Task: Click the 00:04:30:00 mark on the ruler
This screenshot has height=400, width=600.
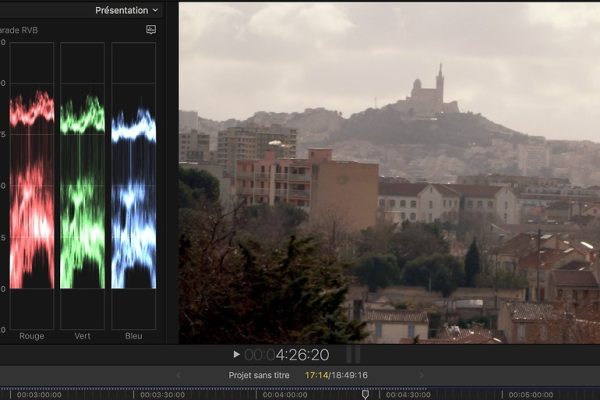Action: point(408,395)
